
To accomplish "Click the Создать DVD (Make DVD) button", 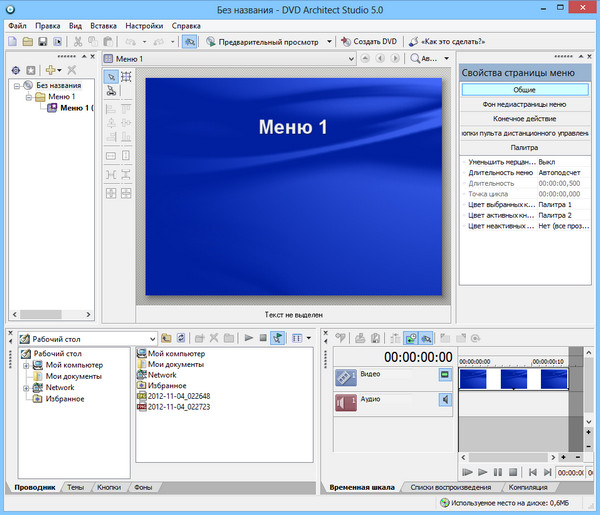I will (367, 42).
